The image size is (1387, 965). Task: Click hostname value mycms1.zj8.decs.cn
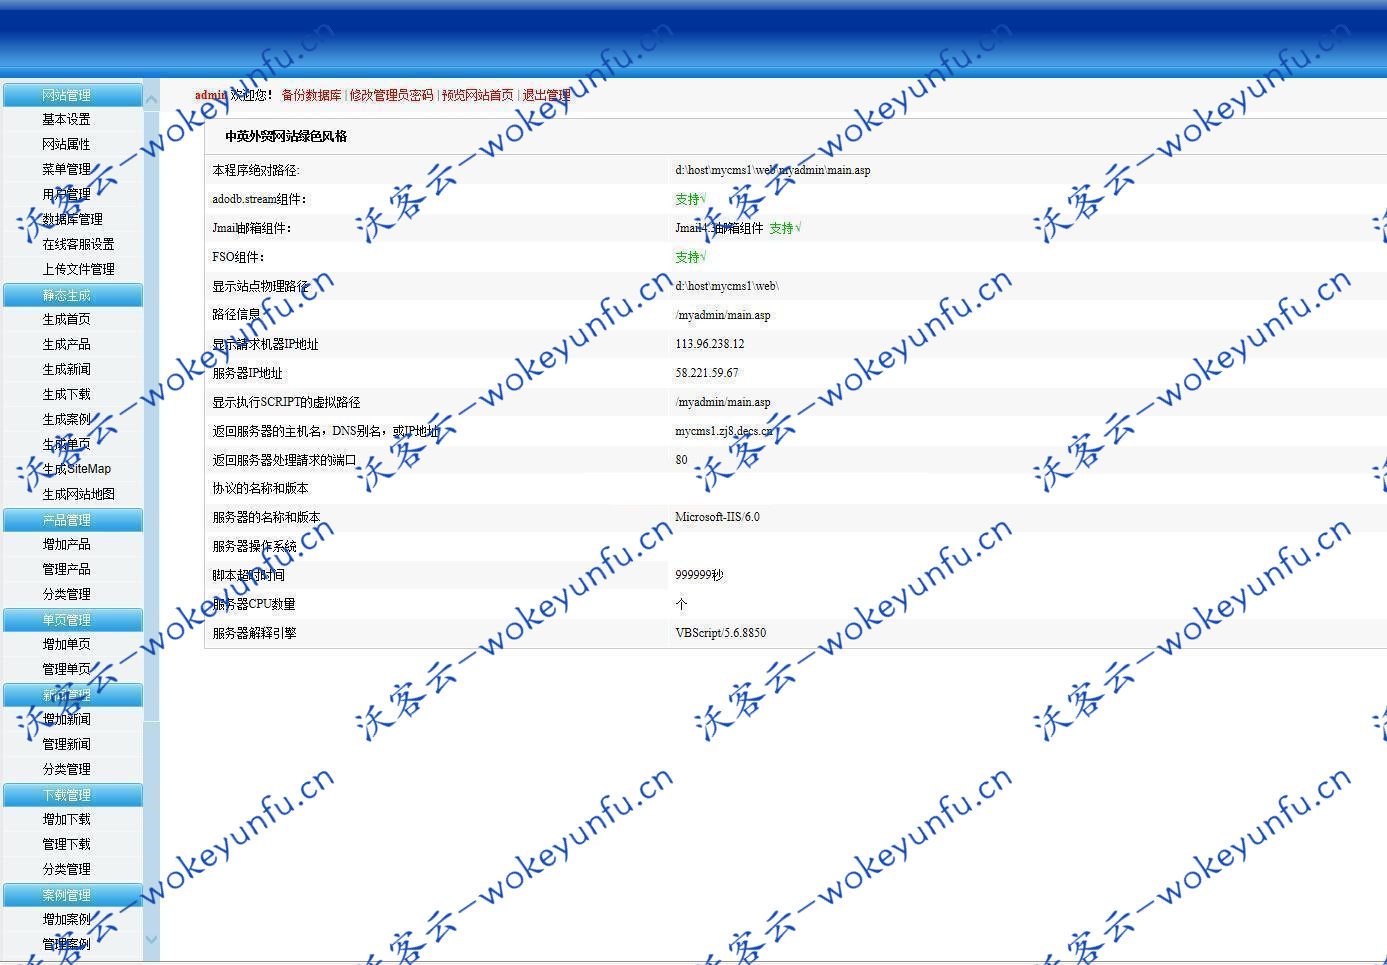tap(724, 431)
